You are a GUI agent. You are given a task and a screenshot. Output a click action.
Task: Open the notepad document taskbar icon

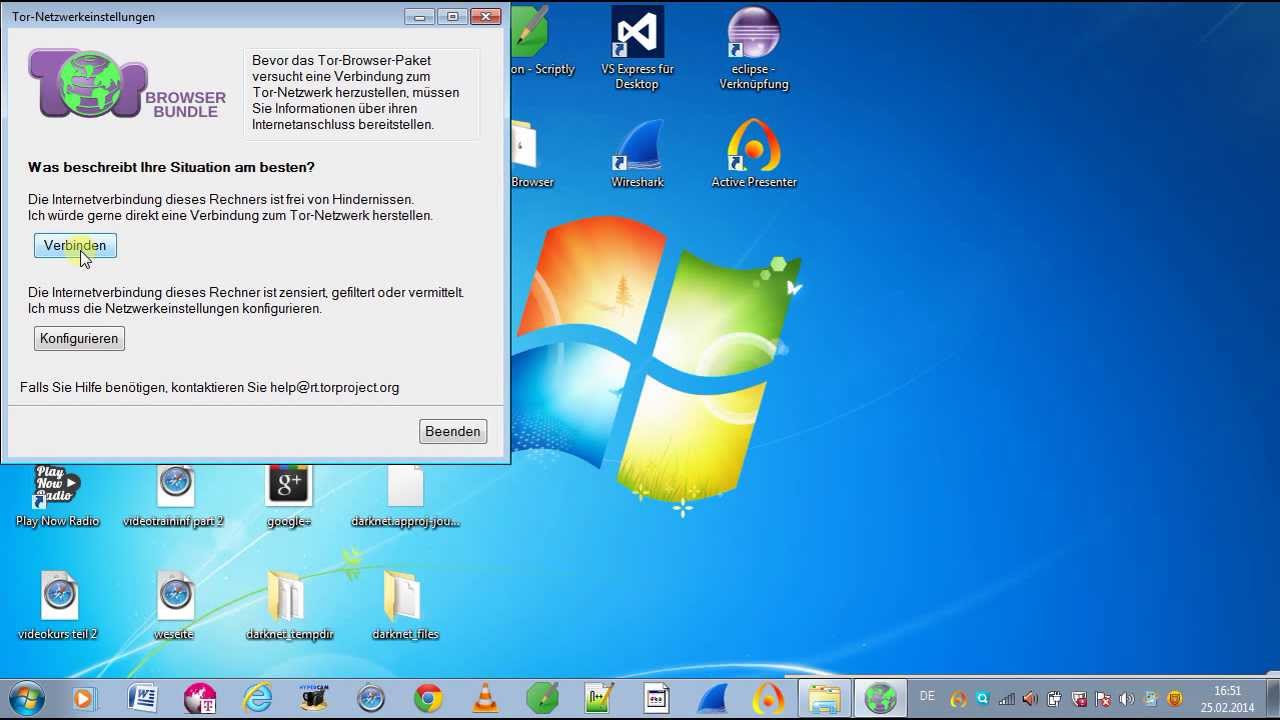656,698
